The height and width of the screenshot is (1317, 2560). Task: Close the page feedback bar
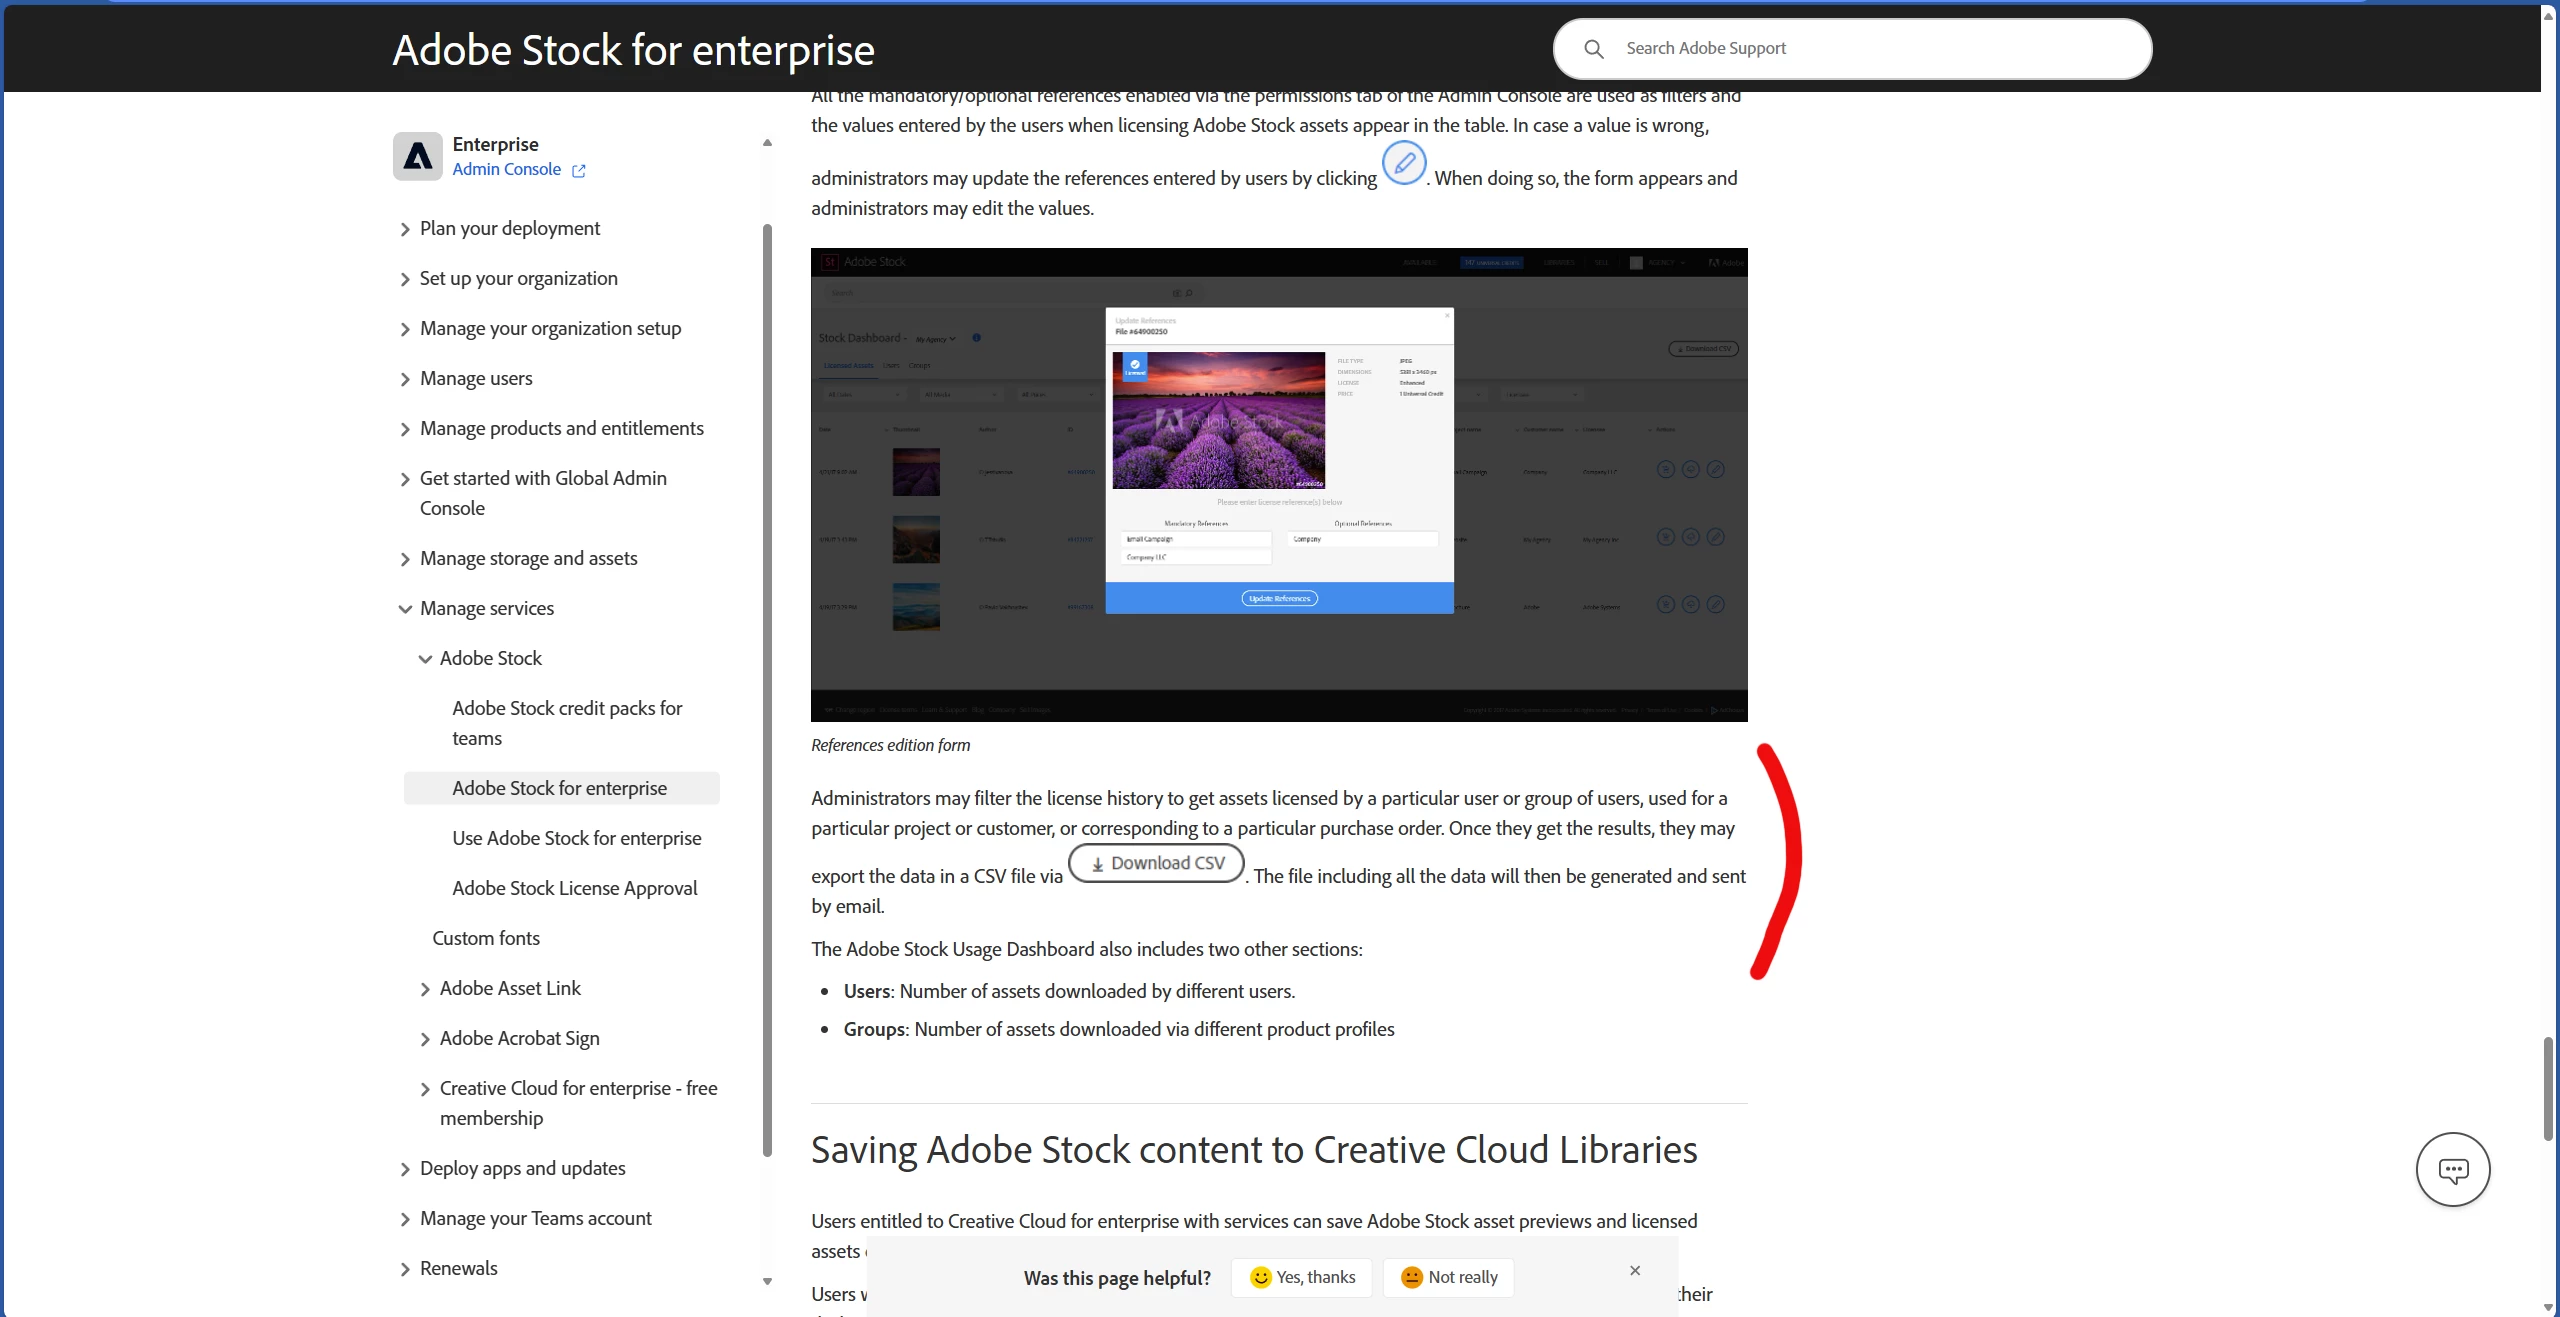click(x=1635, y=1270)
